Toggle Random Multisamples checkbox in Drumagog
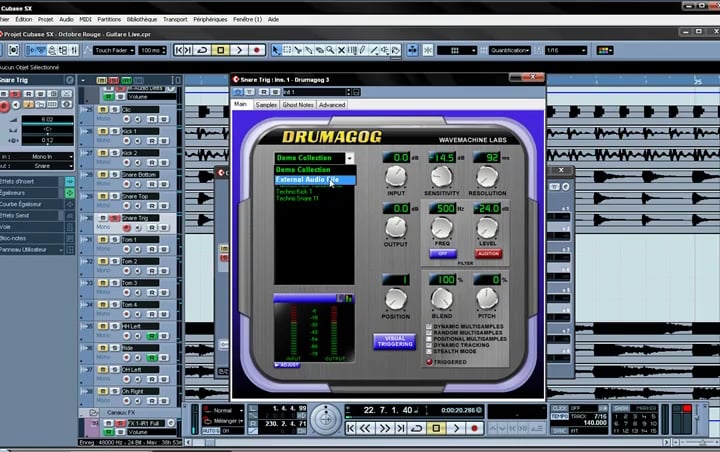The image size is (720, 452). [429, 333]
